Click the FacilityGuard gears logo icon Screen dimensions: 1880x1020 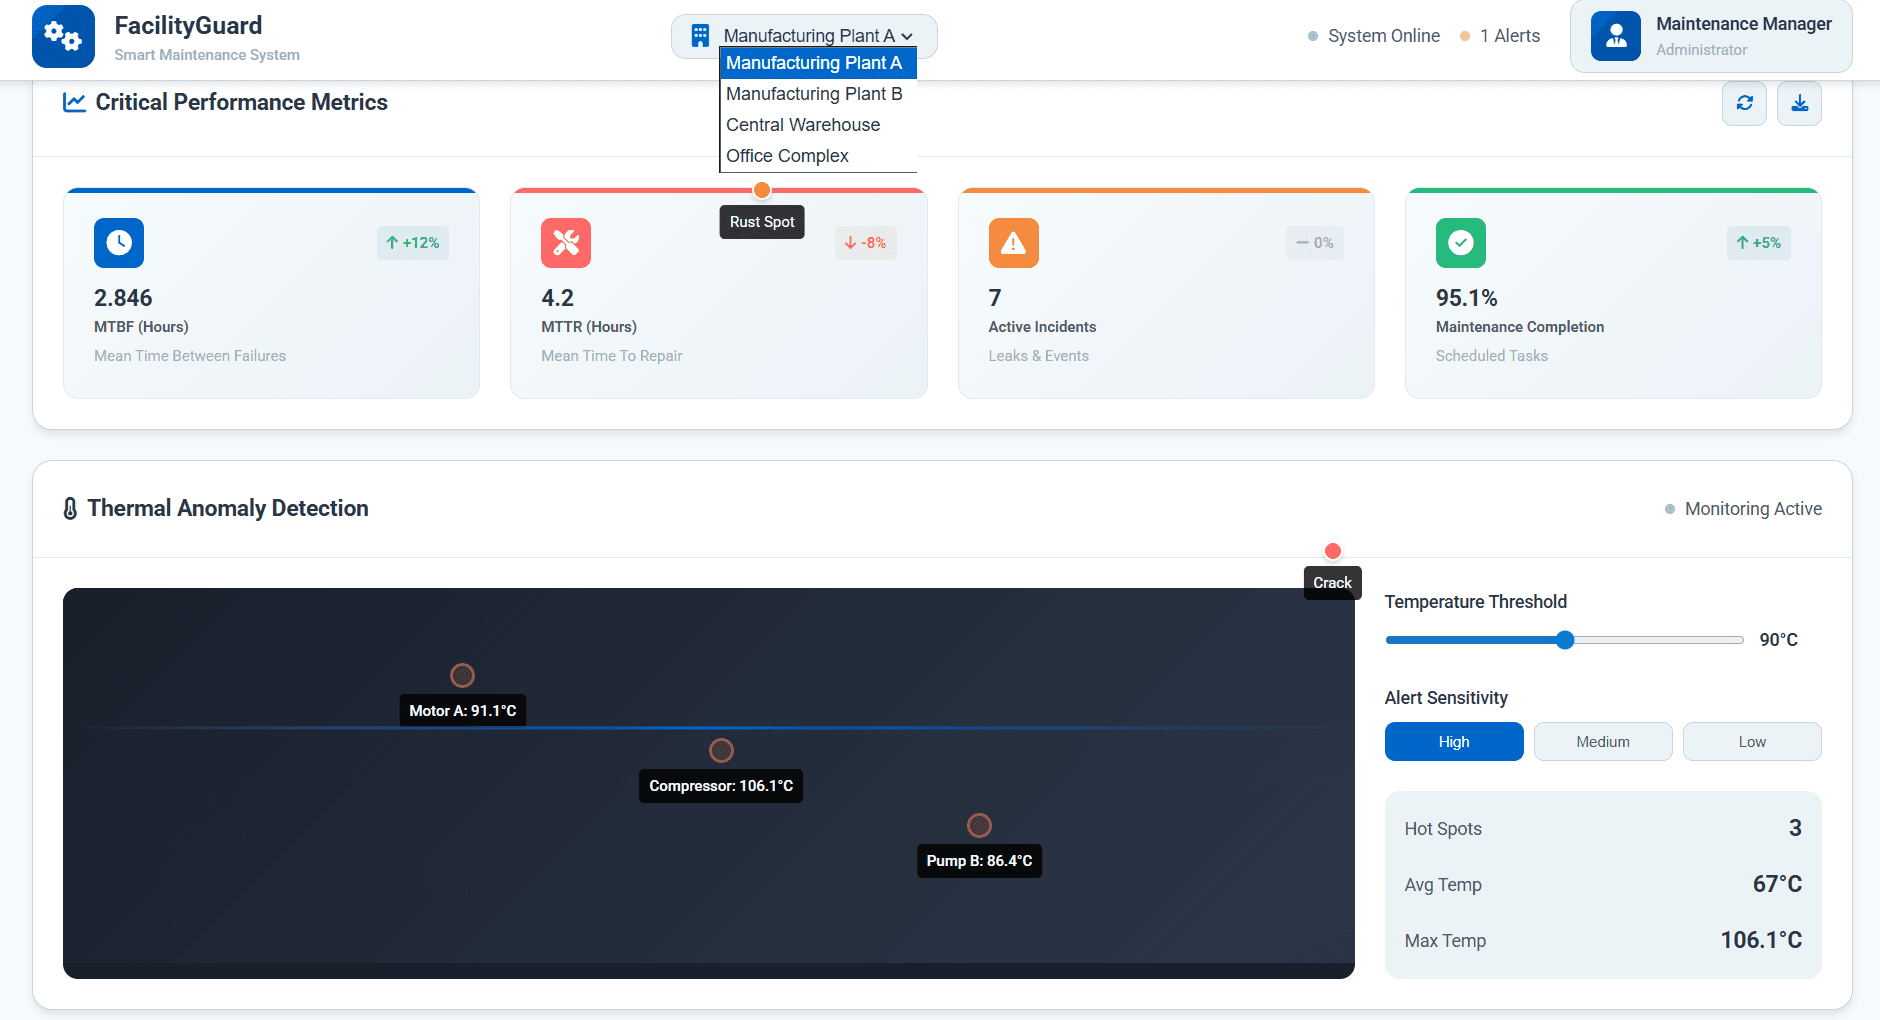click(x=63, y=37)
